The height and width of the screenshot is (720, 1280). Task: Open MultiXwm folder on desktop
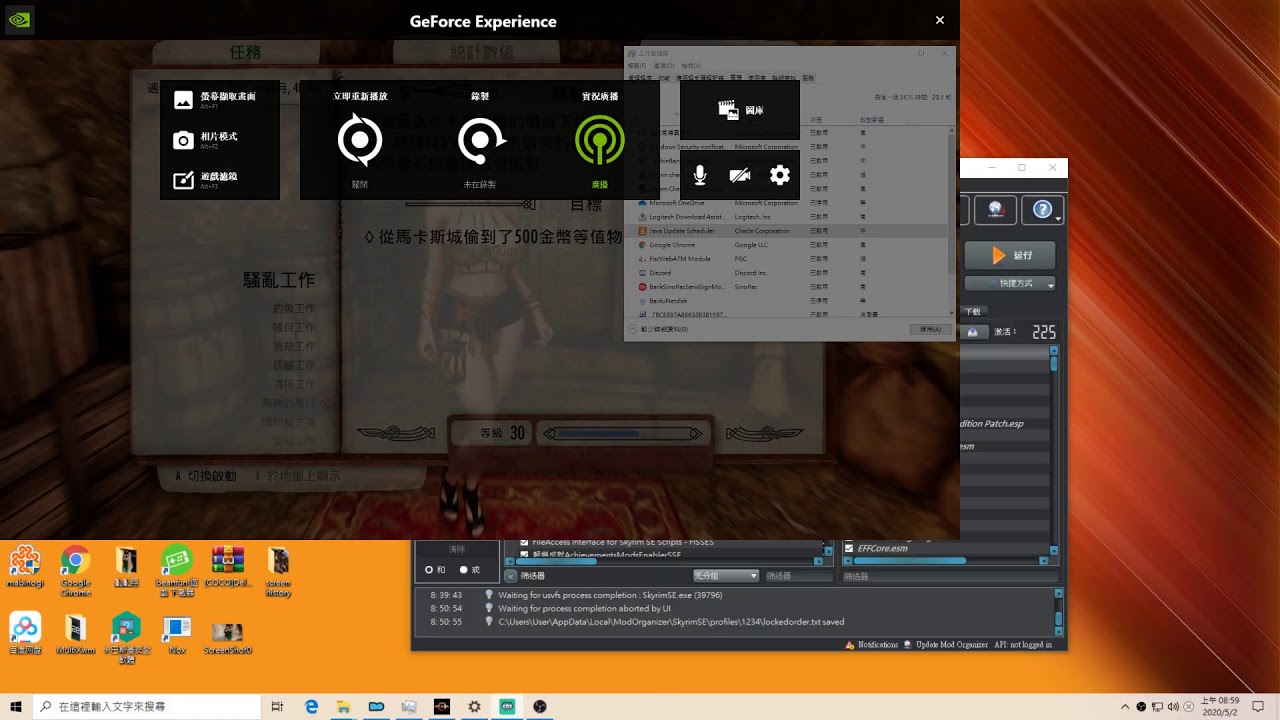pos(75,633)
